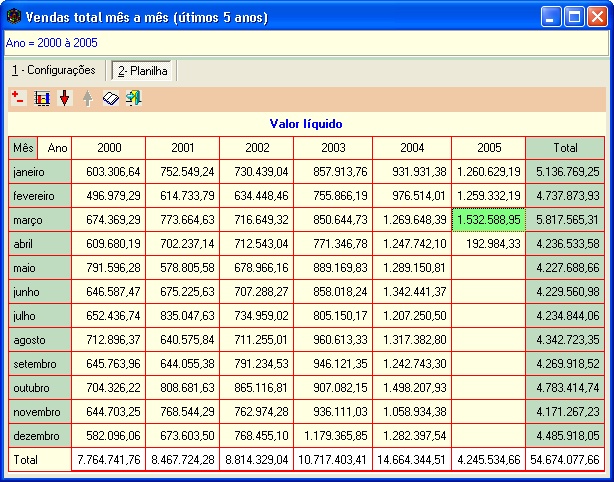Click cell 603.306,64 for janeiro 2000
Screen dimensions: 614x482
click(x=109, y=172)
